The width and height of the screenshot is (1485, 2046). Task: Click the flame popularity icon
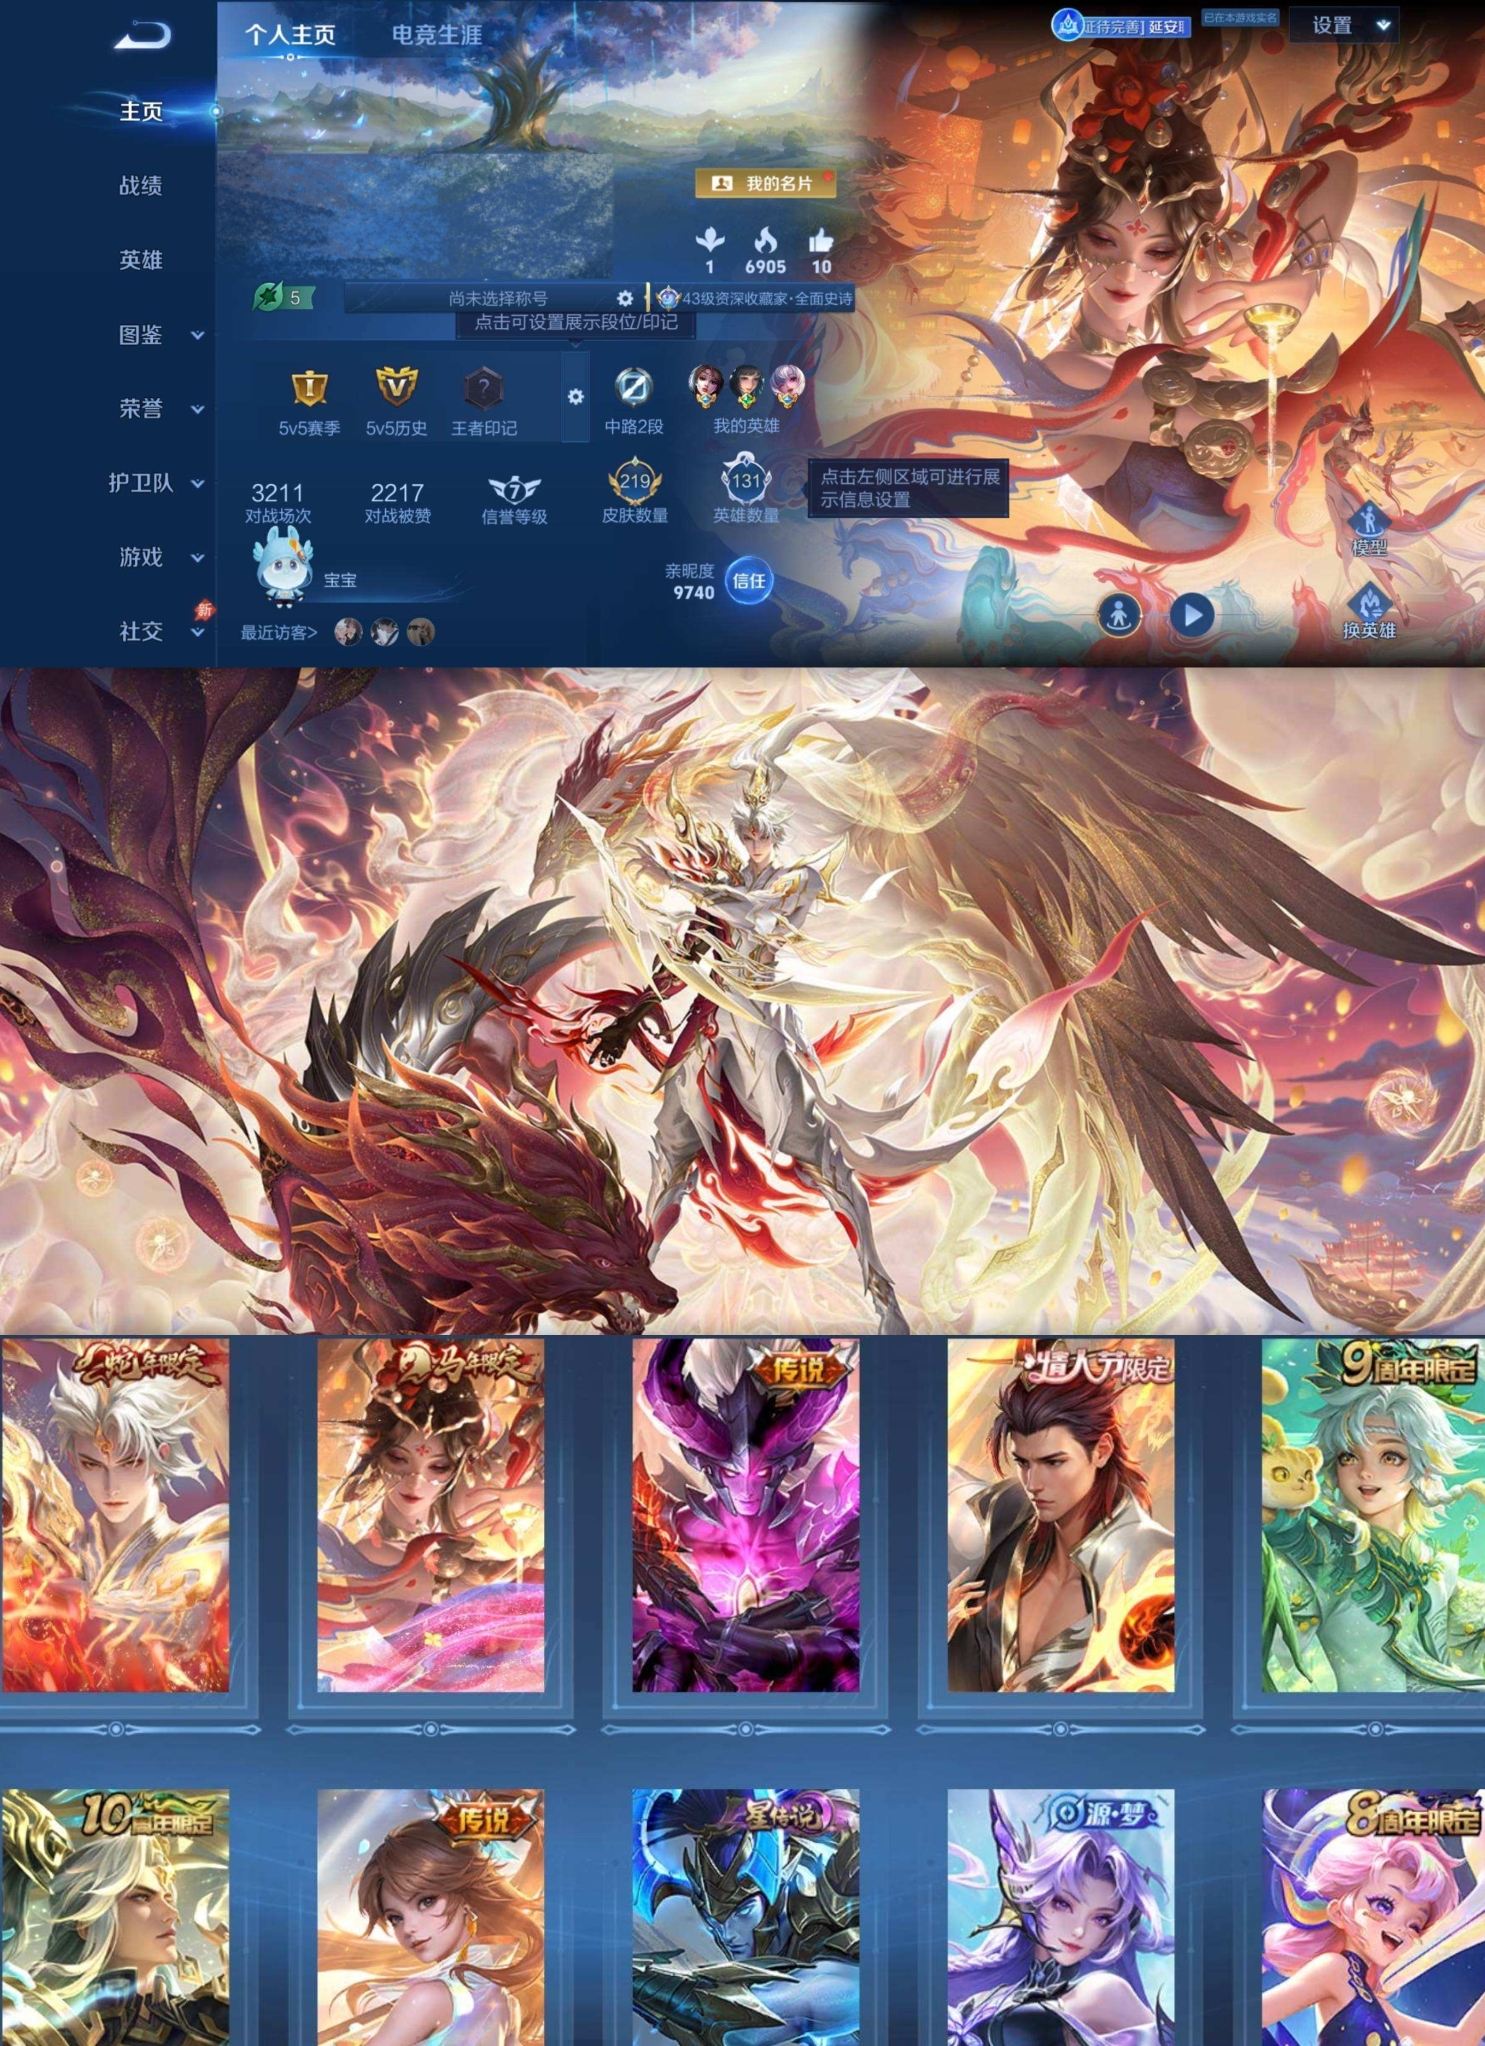[x=765, y=241]
